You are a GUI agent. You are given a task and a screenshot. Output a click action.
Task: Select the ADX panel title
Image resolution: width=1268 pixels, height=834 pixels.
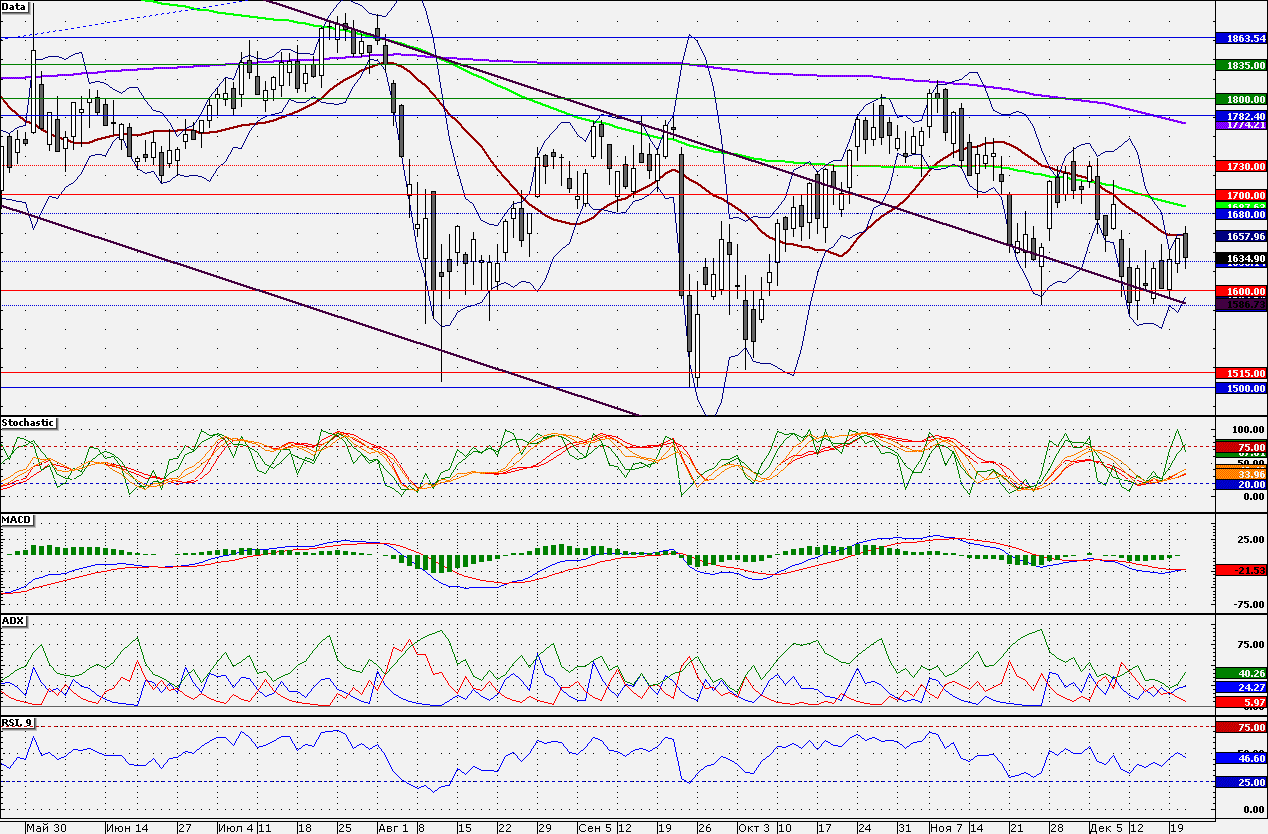click(13, 620)
